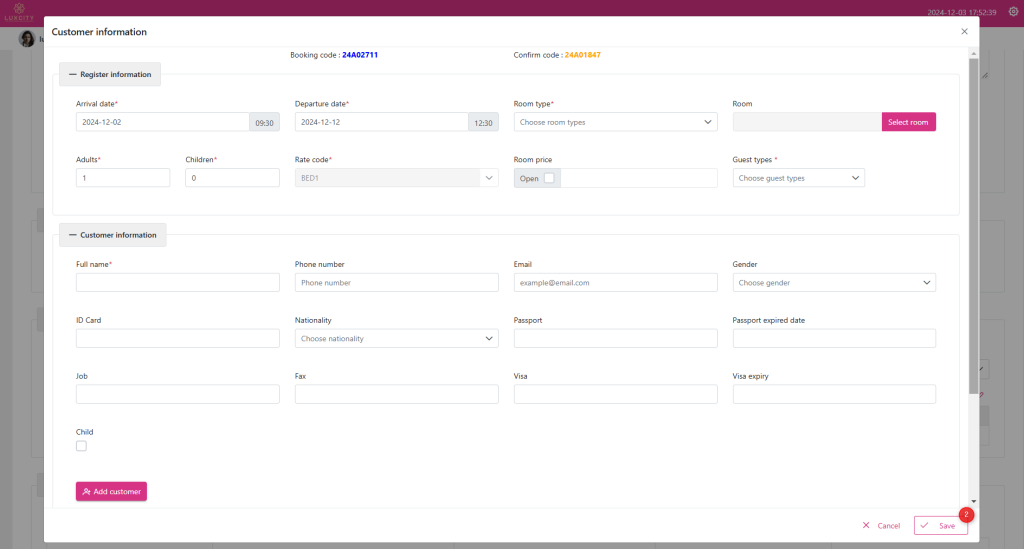1024x549 pixels.
Task: Click the settings gear icon
Action: [x=1012, y=11]
